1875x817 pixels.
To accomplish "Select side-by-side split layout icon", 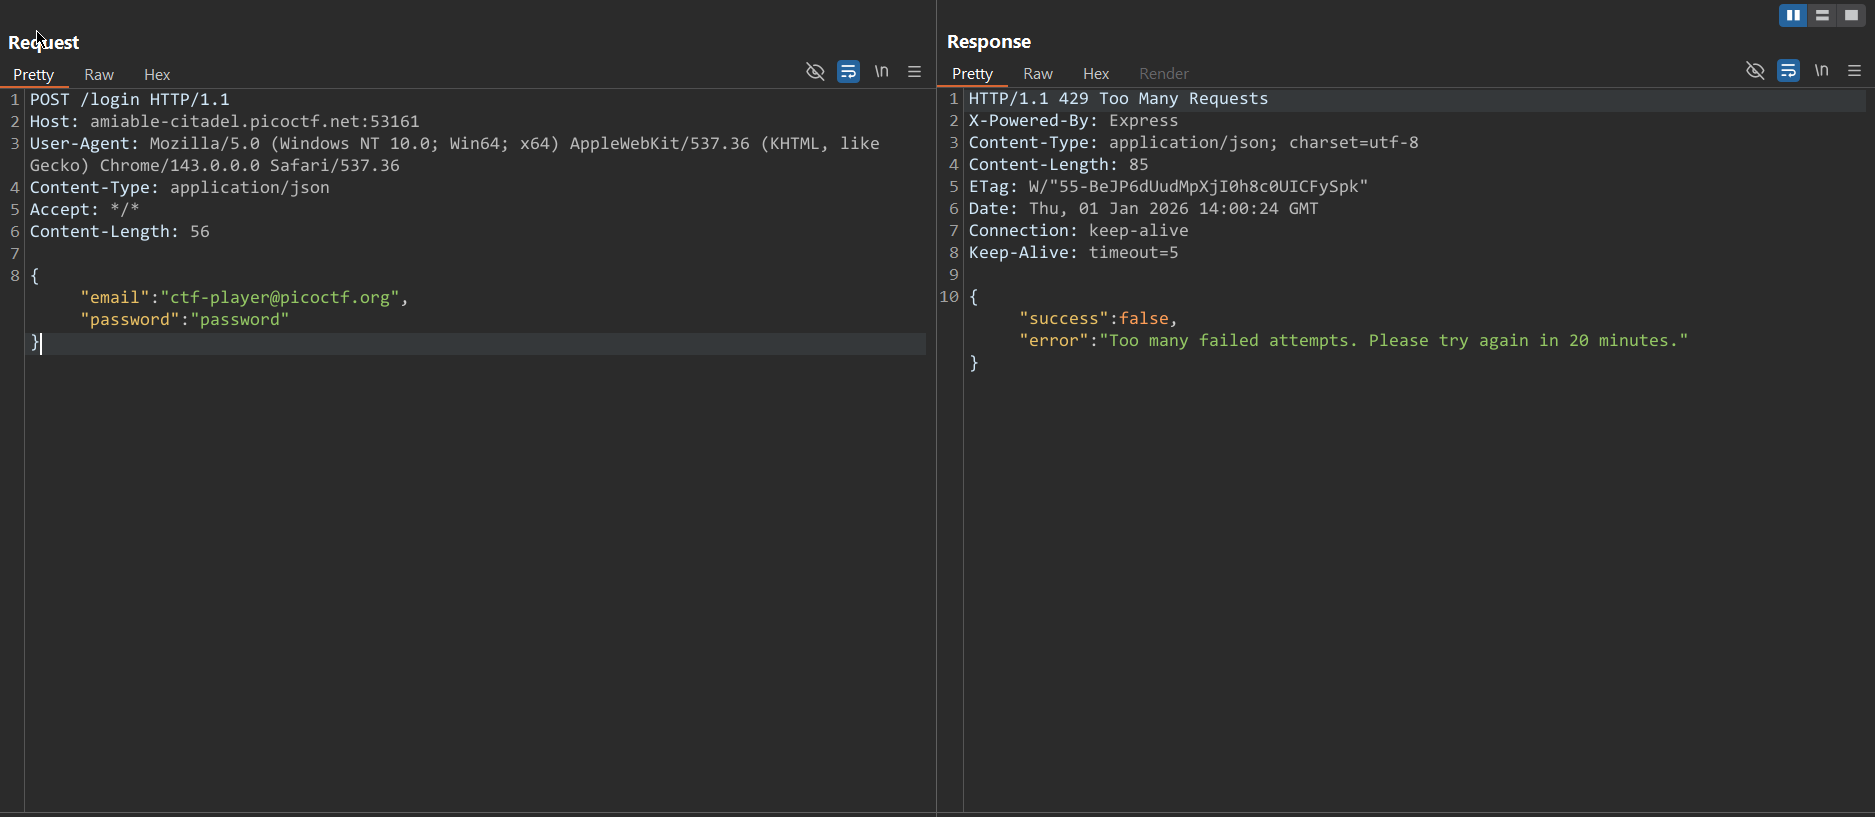I will [x=1793, y=16].
